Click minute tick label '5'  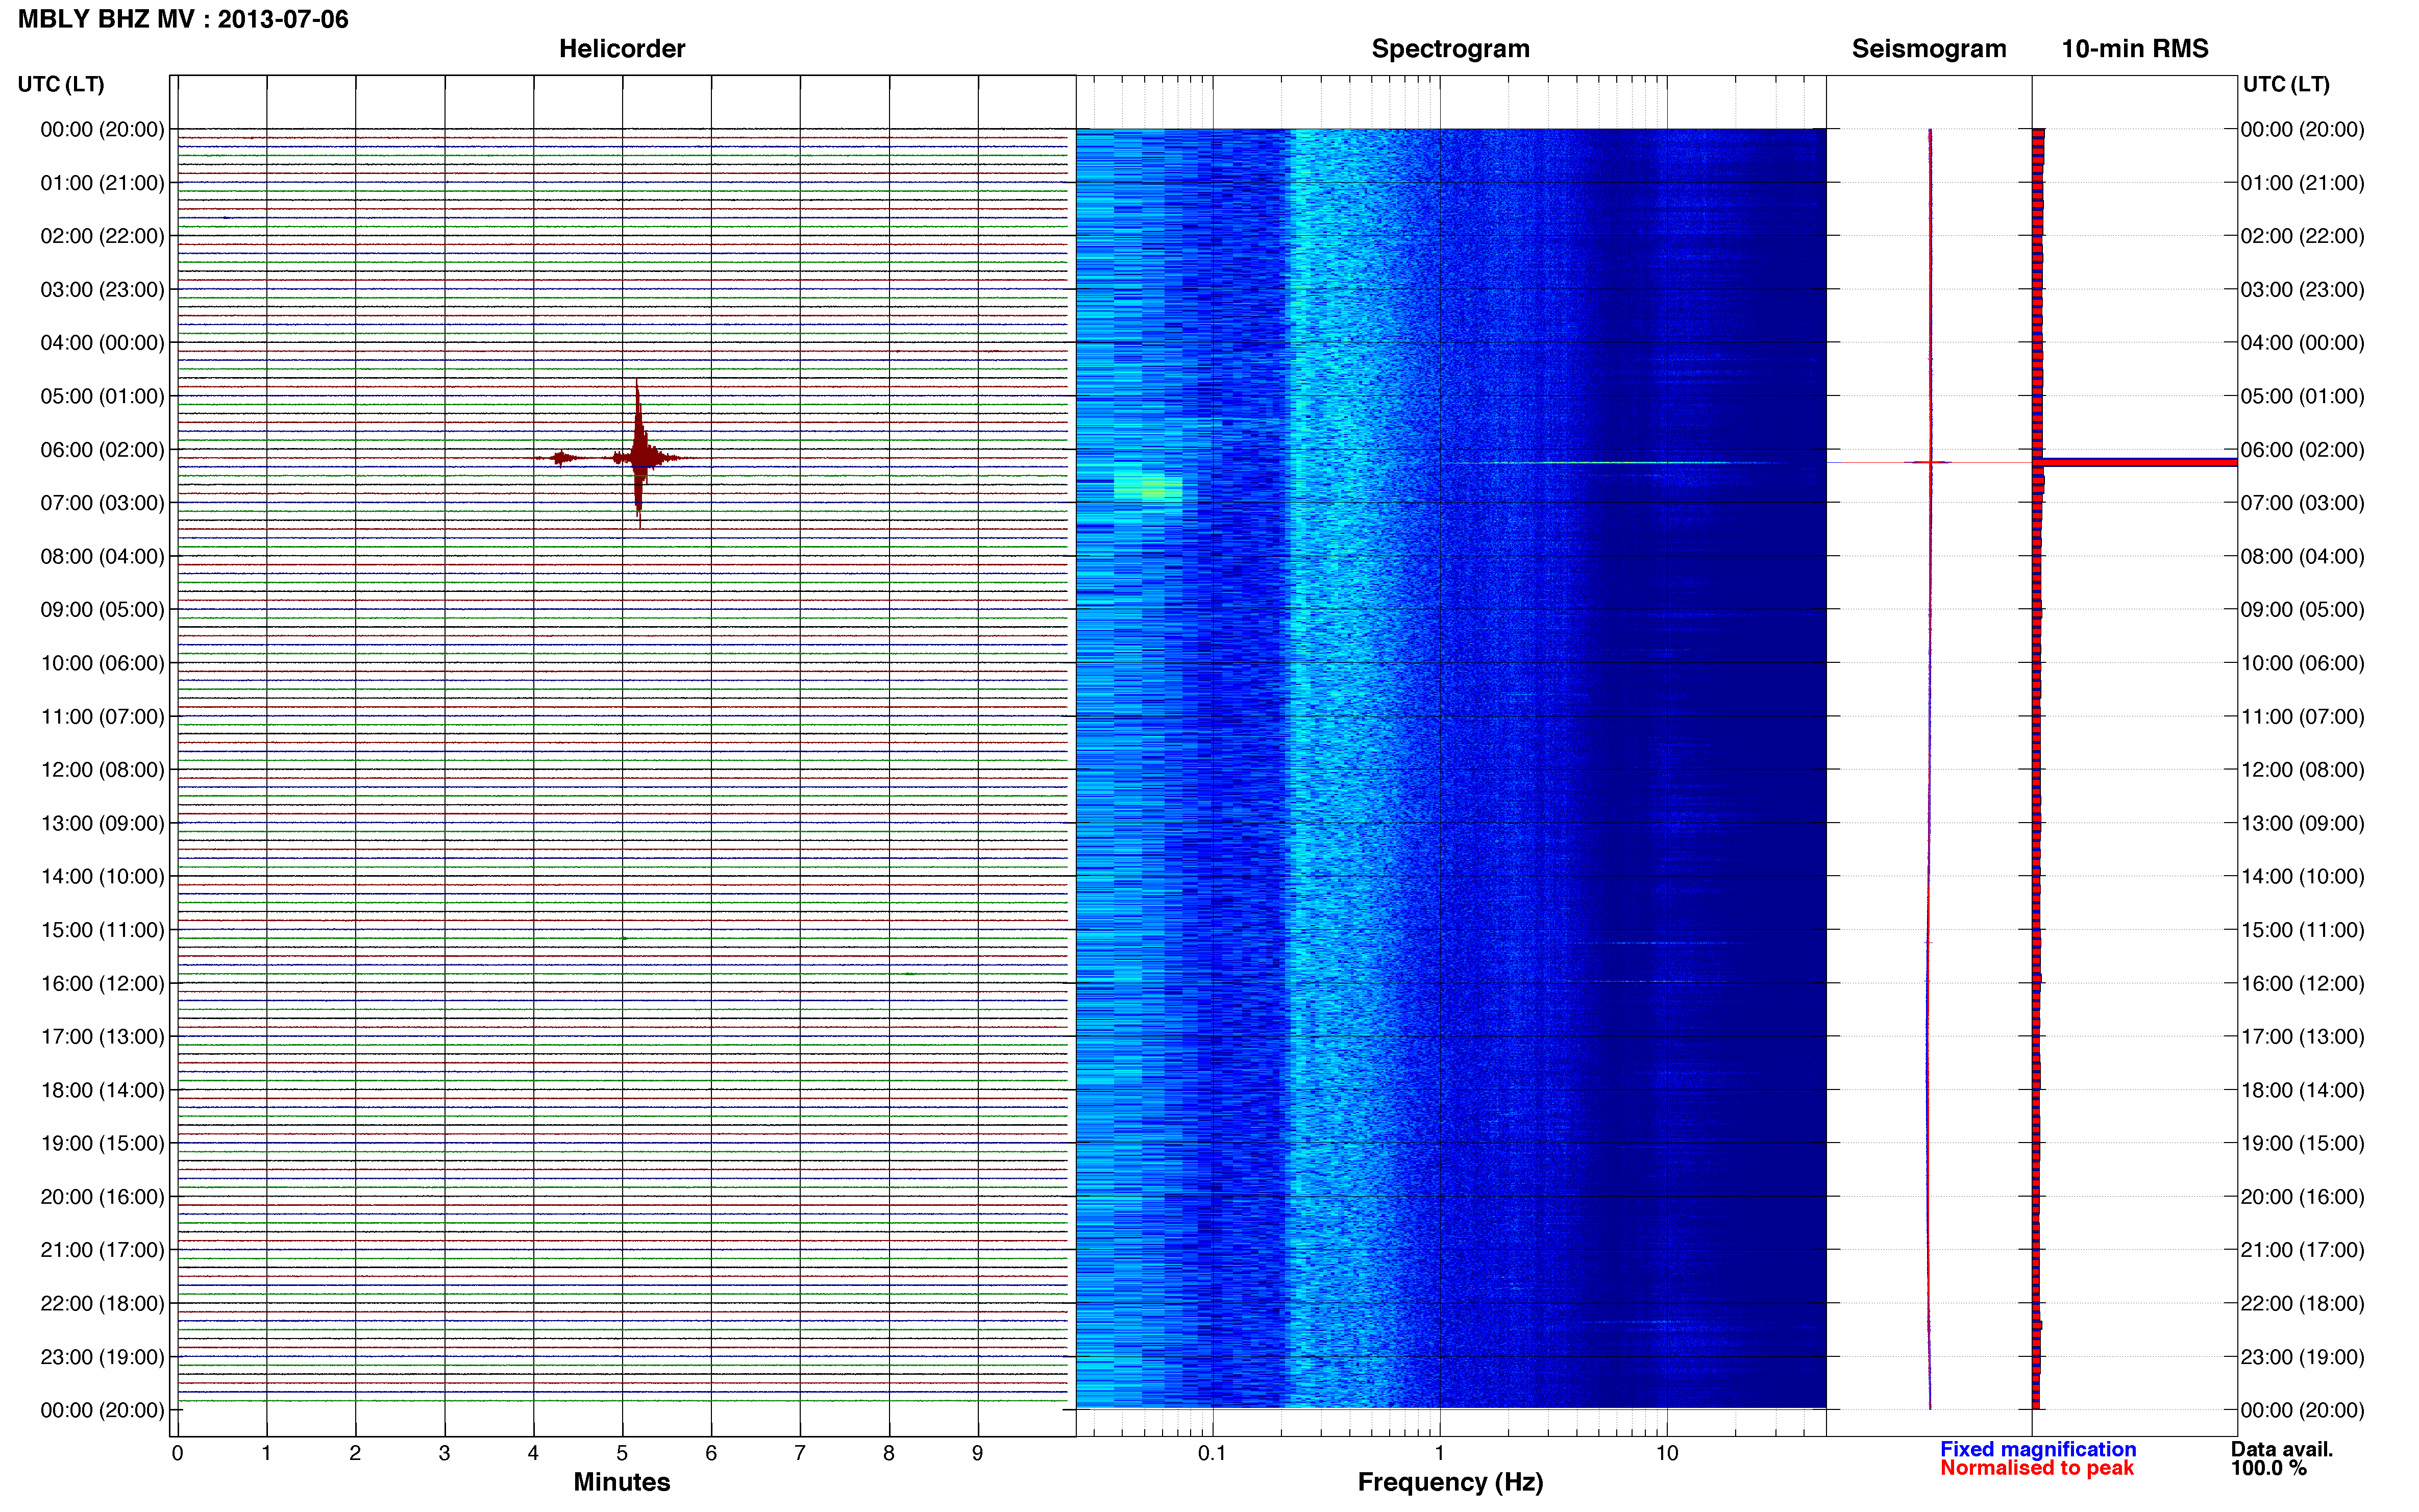coord(622,1453)
